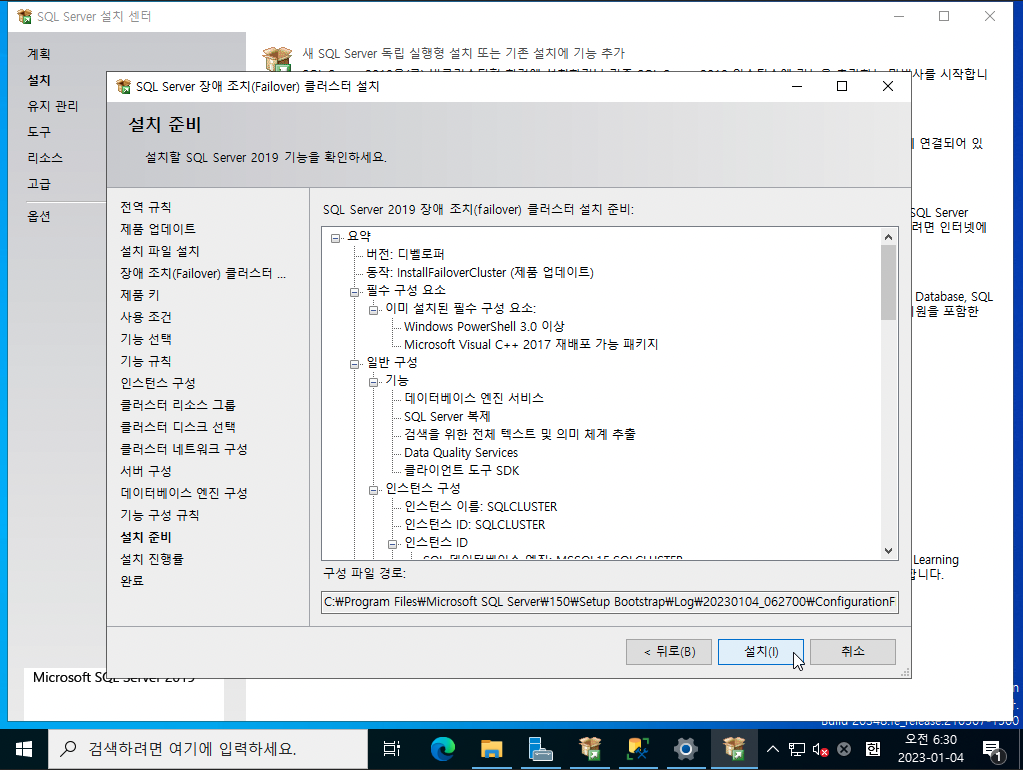
Task: Open the Settings gear in the taskbar
Action: [x=686, y=749]
